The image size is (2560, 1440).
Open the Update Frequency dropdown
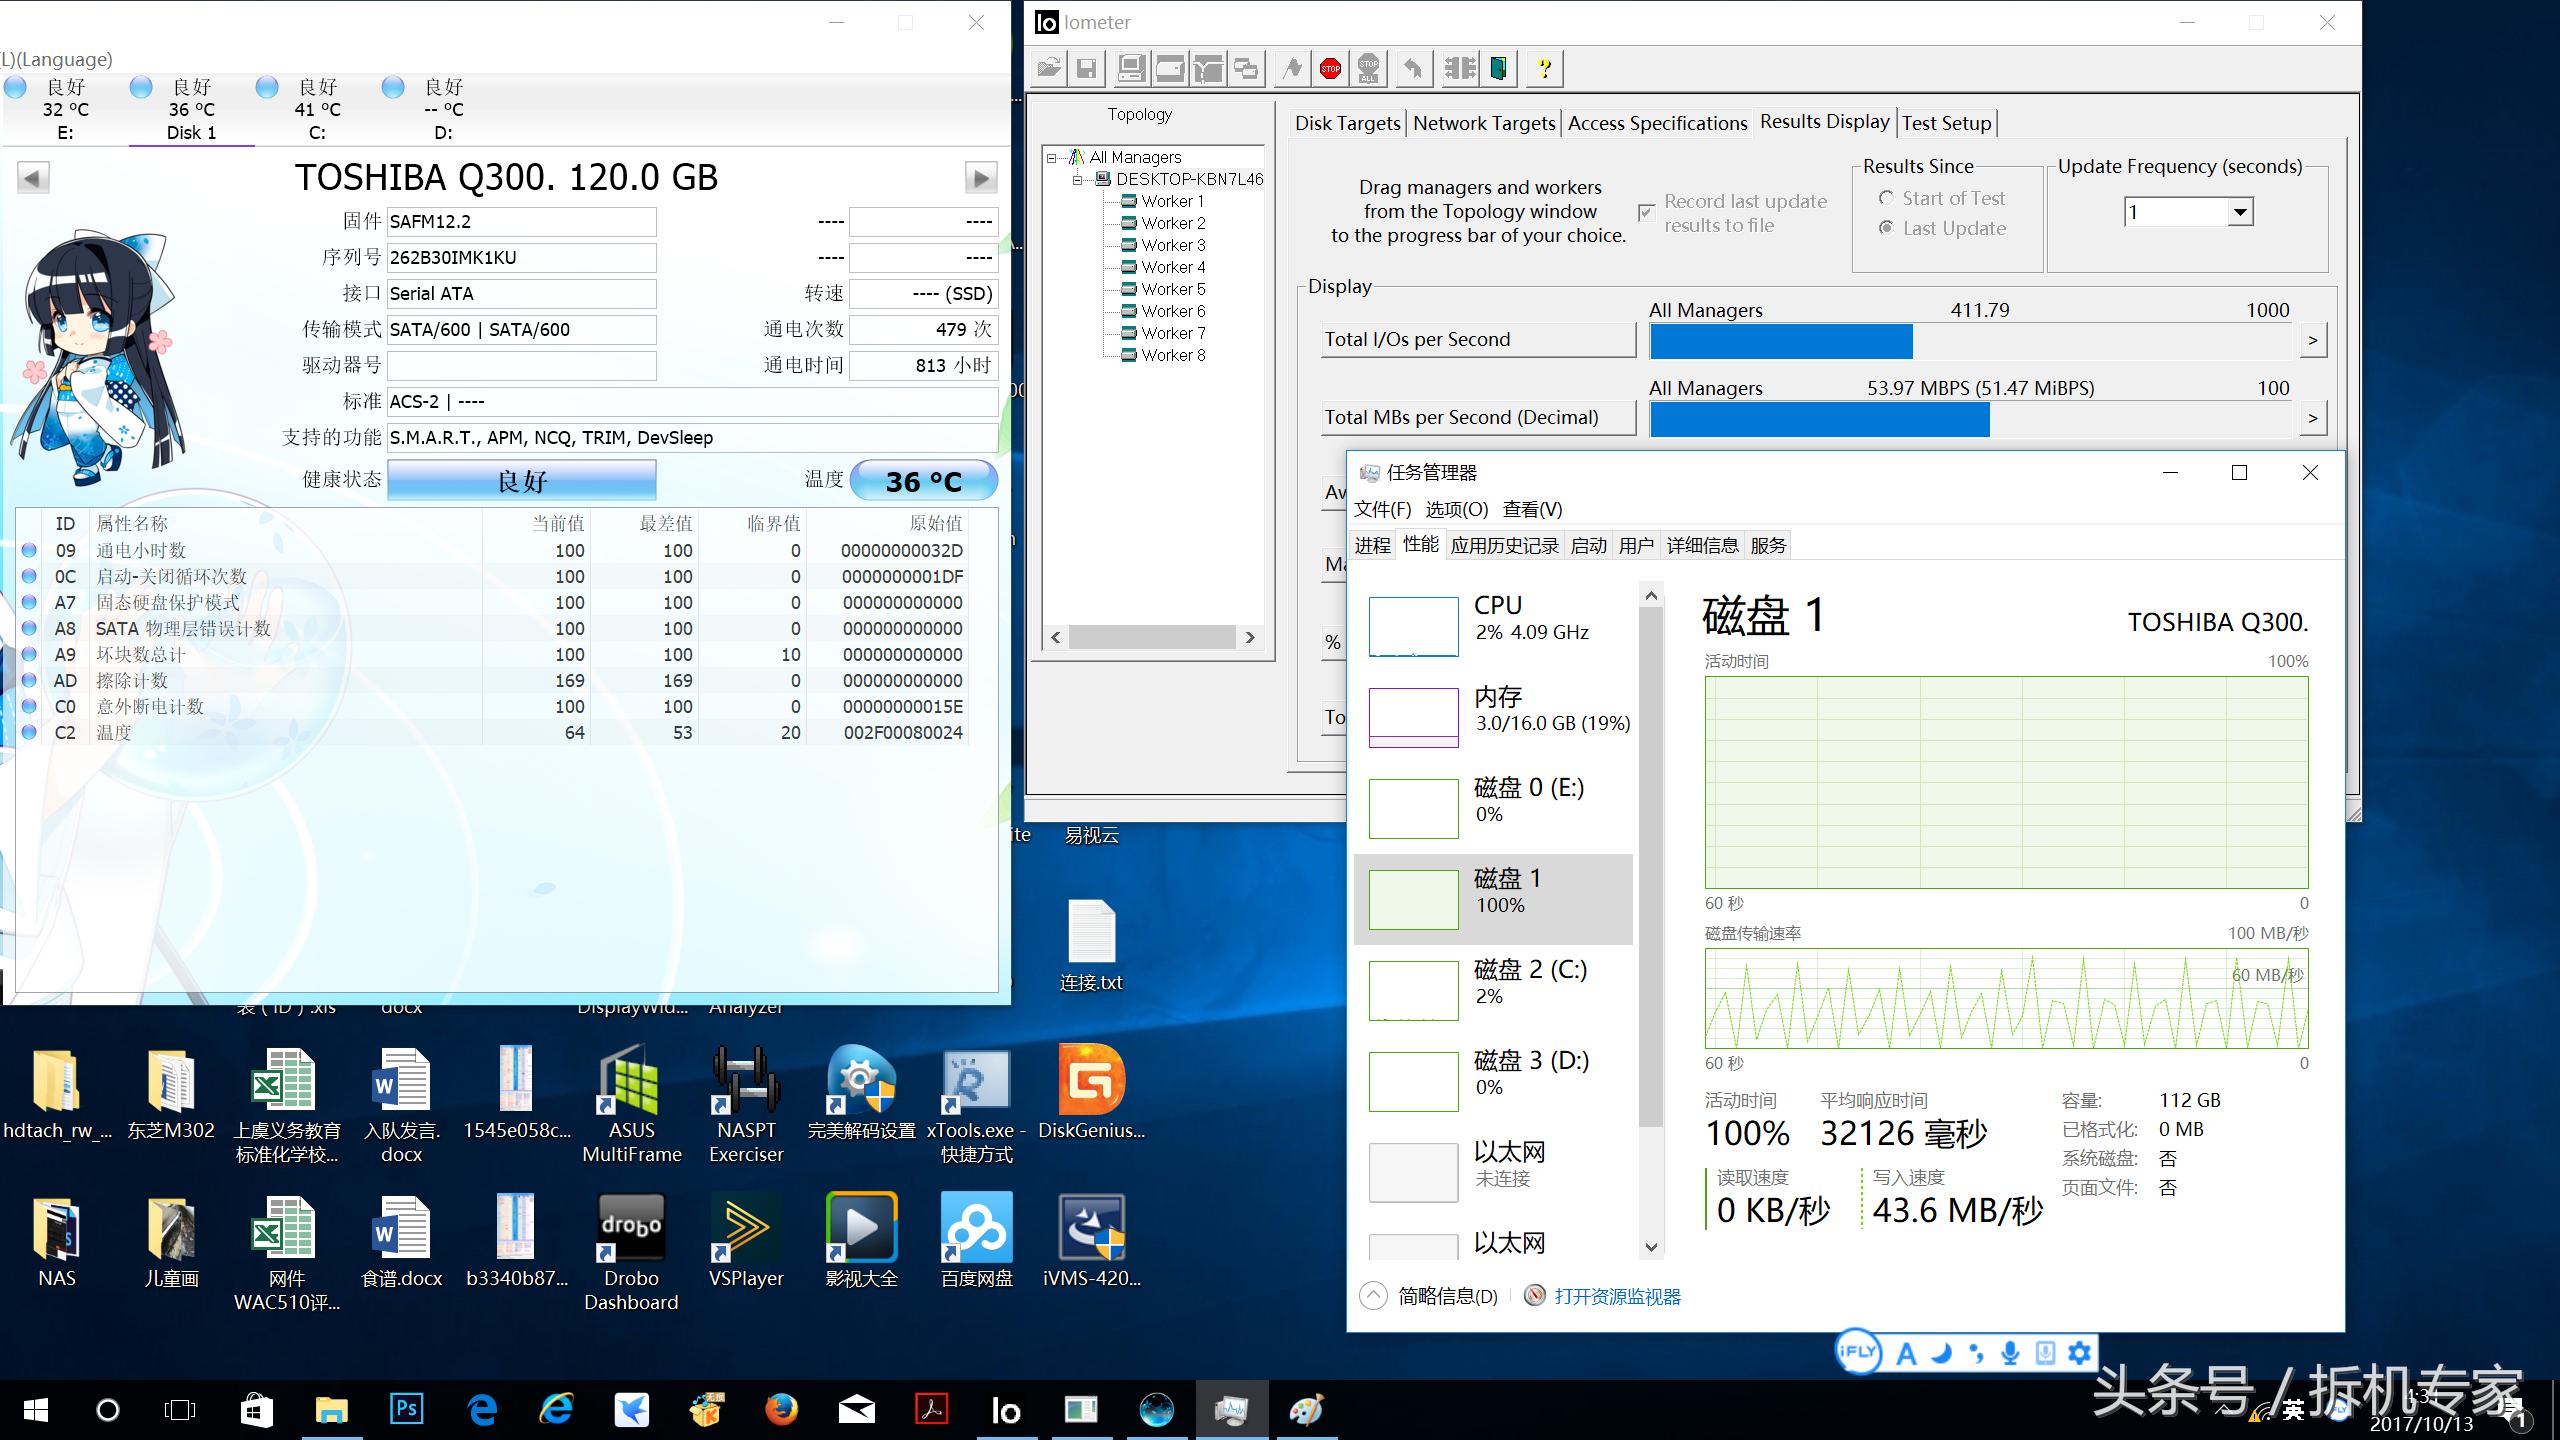pyautogui.click(x=2240, y=212)
